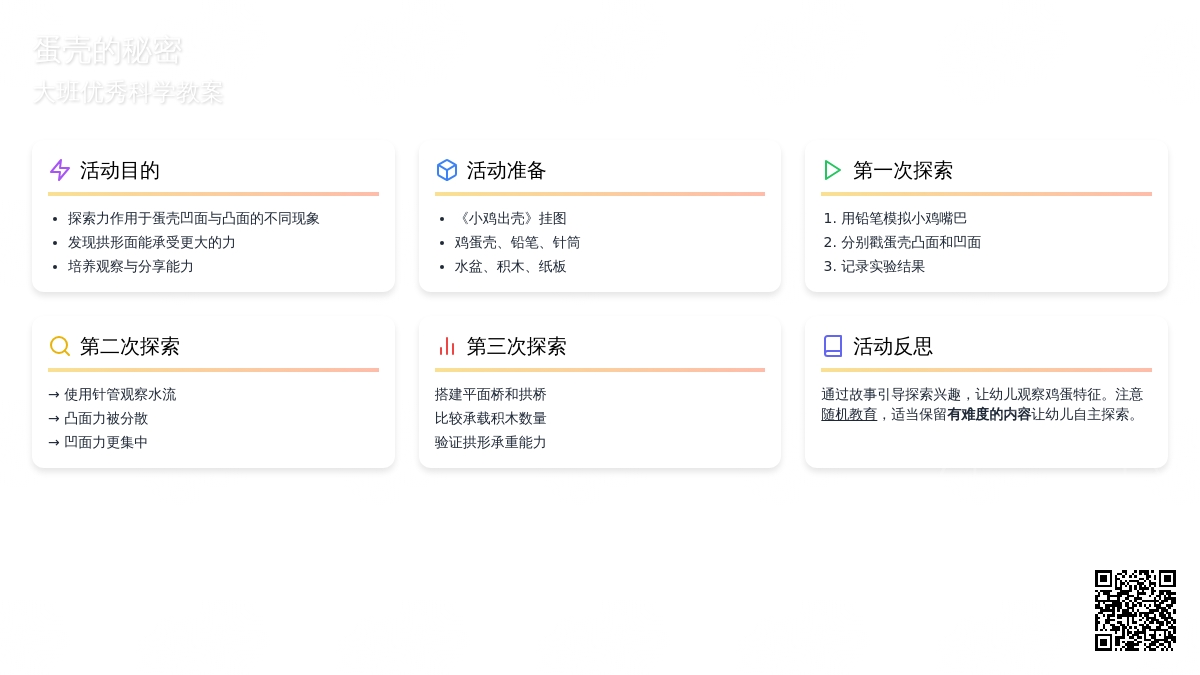Click the 活动目的 card heading

[120, 171]
